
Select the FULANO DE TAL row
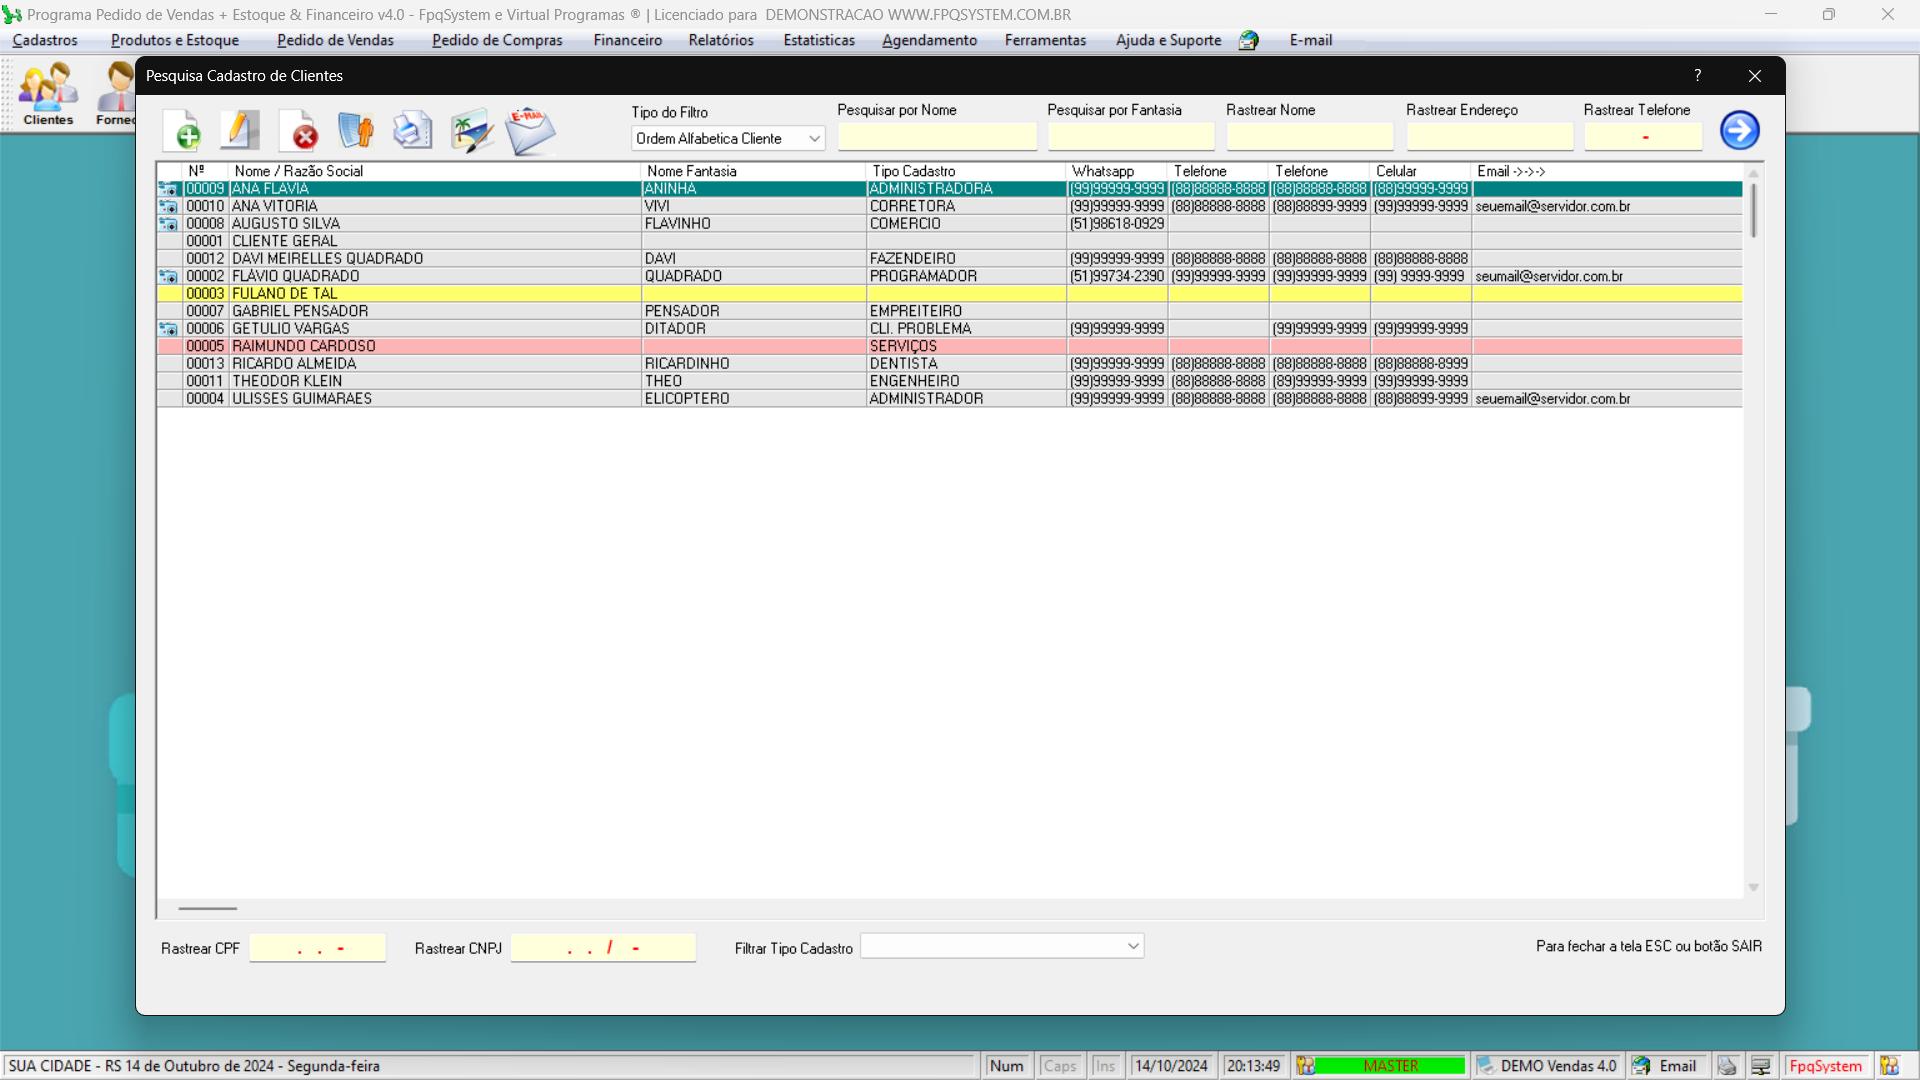point(950,294)
